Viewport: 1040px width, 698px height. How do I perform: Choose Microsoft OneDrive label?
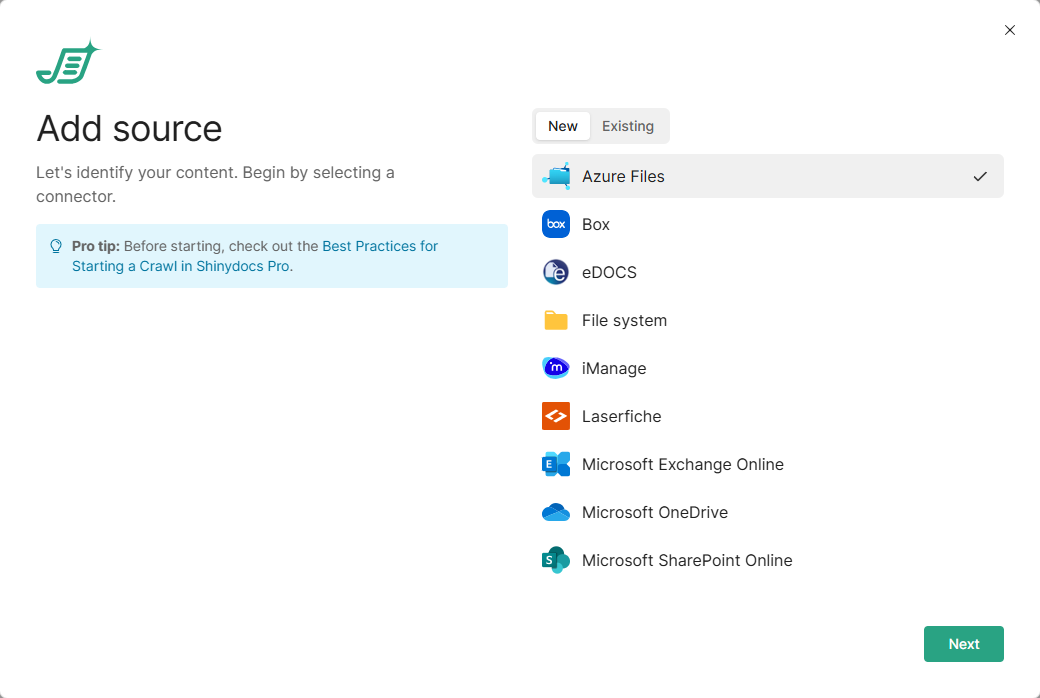click(655, 512)
